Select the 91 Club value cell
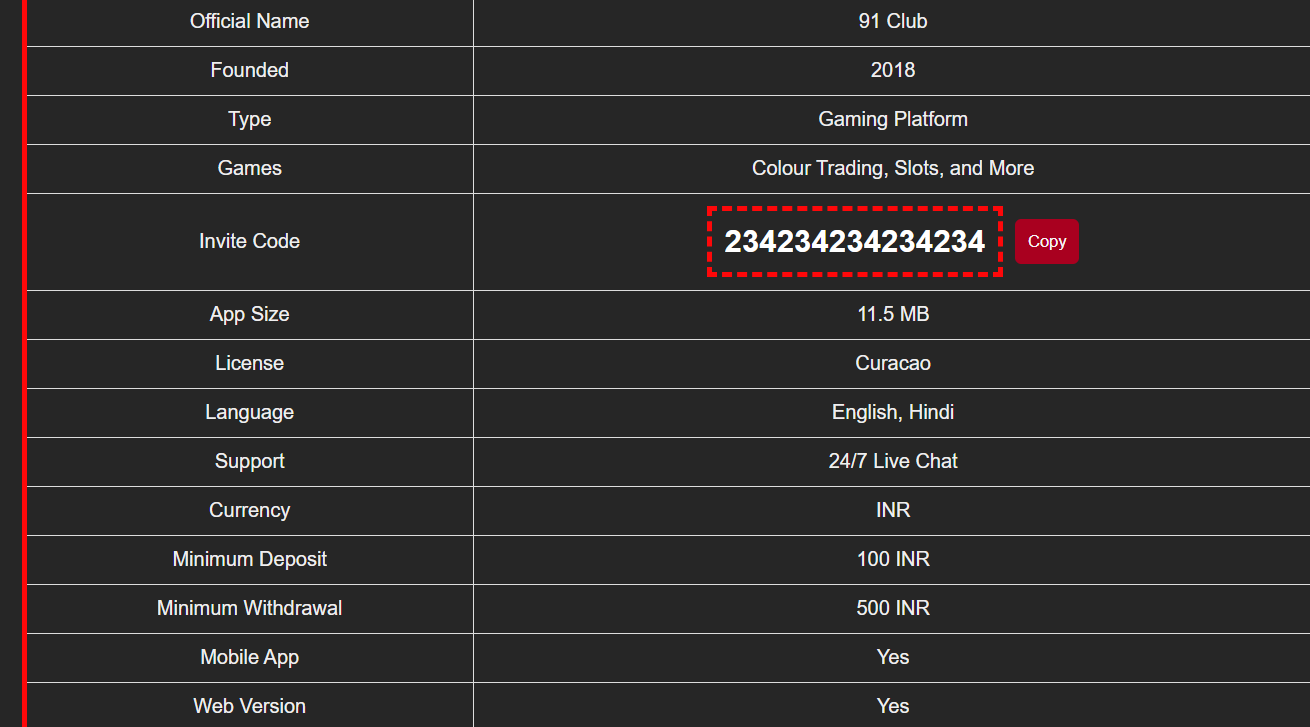1310x727 pixels. pos(892,21)
